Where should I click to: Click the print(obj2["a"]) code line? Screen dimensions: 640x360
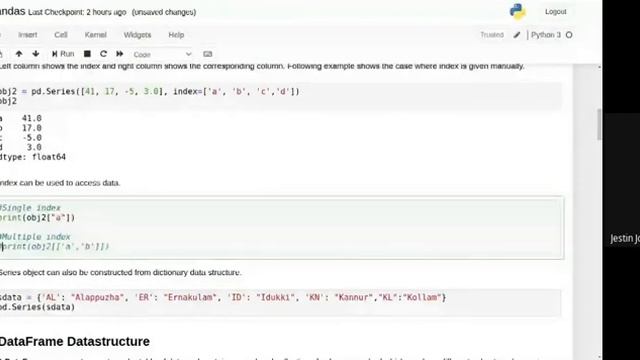(x=38, y=218)
